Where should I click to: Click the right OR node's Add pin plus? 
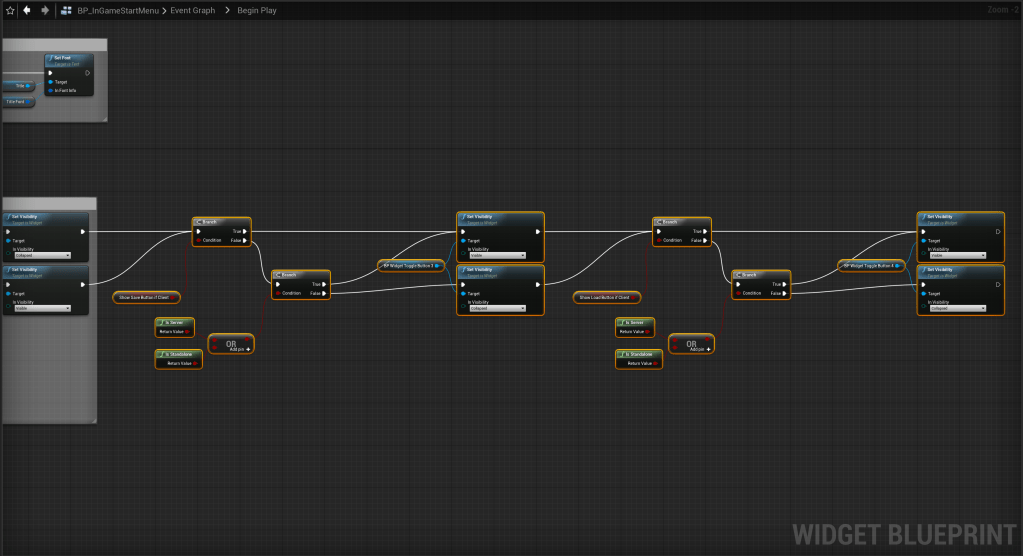pos(708,349)
